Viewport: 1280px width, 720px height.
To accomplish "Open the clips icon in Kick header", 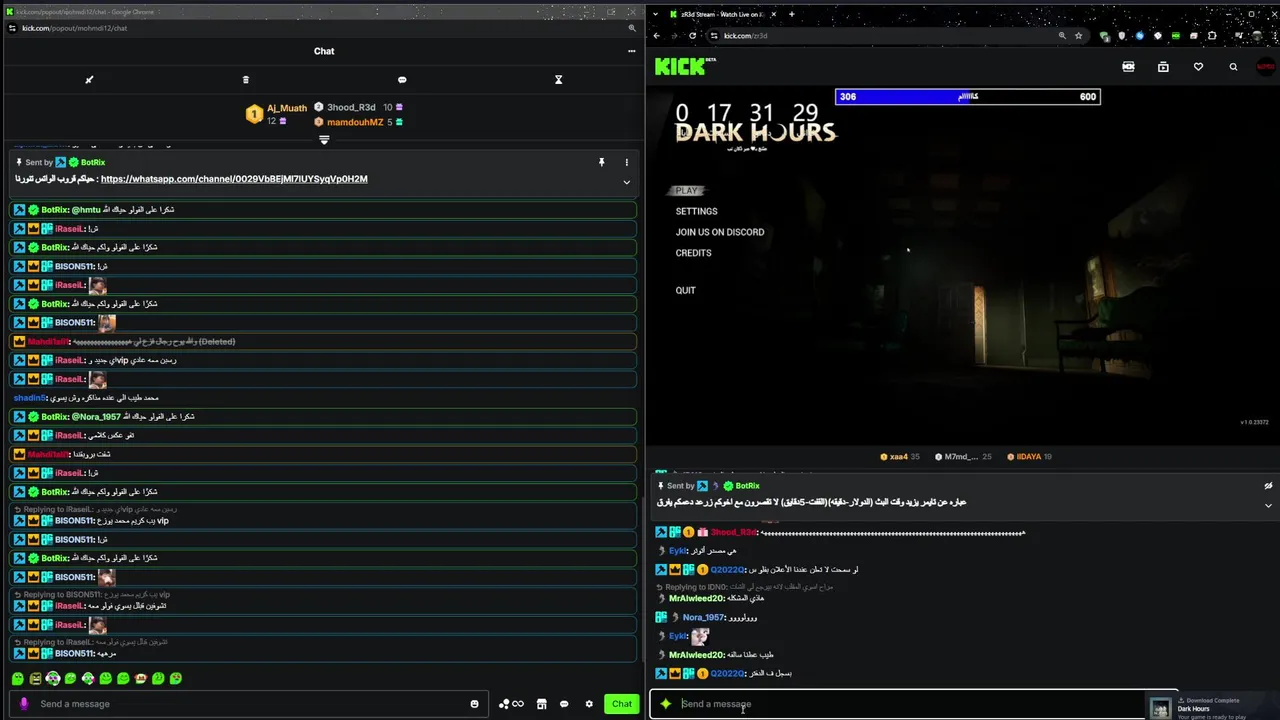I will pyautogui.click(x=1163, y=67).
